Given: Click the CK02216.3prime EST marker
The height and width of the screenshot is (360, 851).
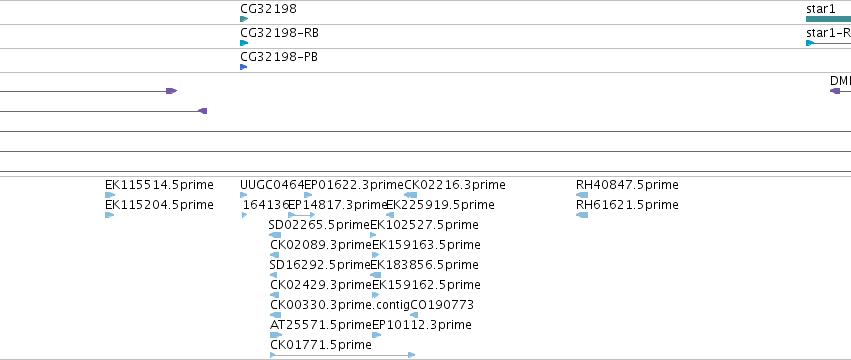Looking at the screenshot, I should [410, 195].
